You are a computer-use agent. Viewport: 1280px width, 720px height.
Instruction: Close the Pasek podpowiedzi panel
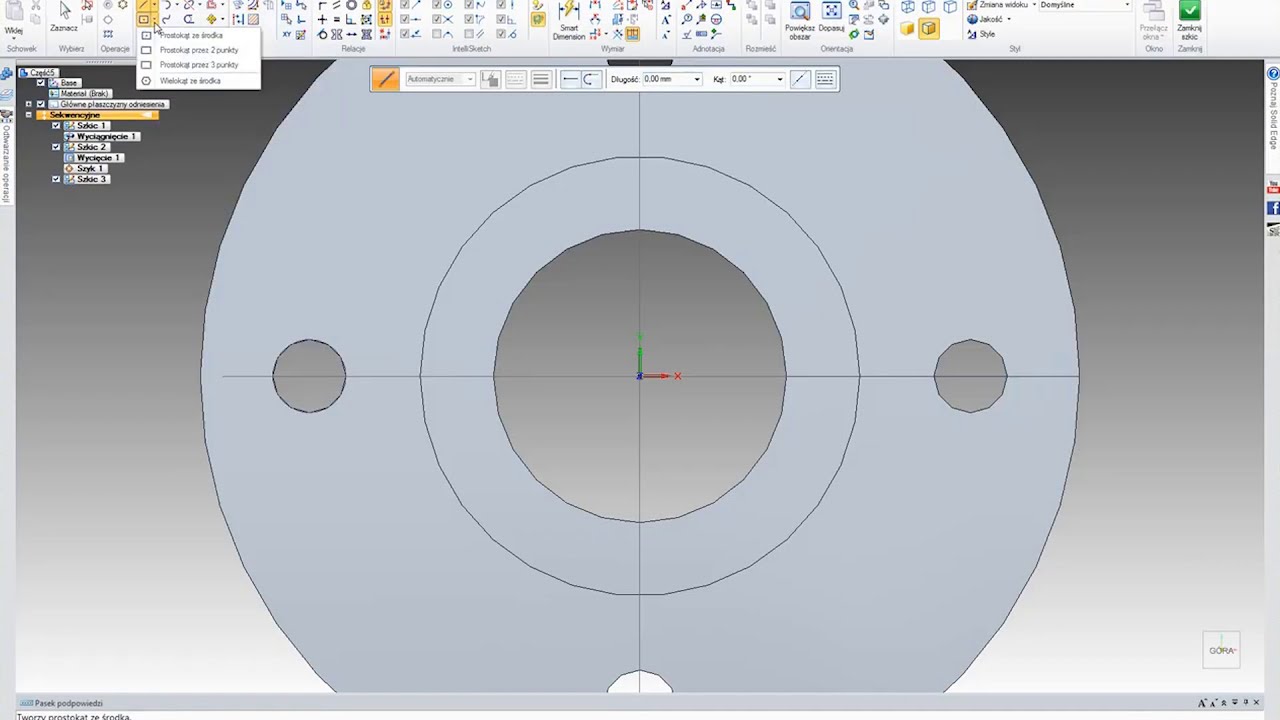(1257, 703)
